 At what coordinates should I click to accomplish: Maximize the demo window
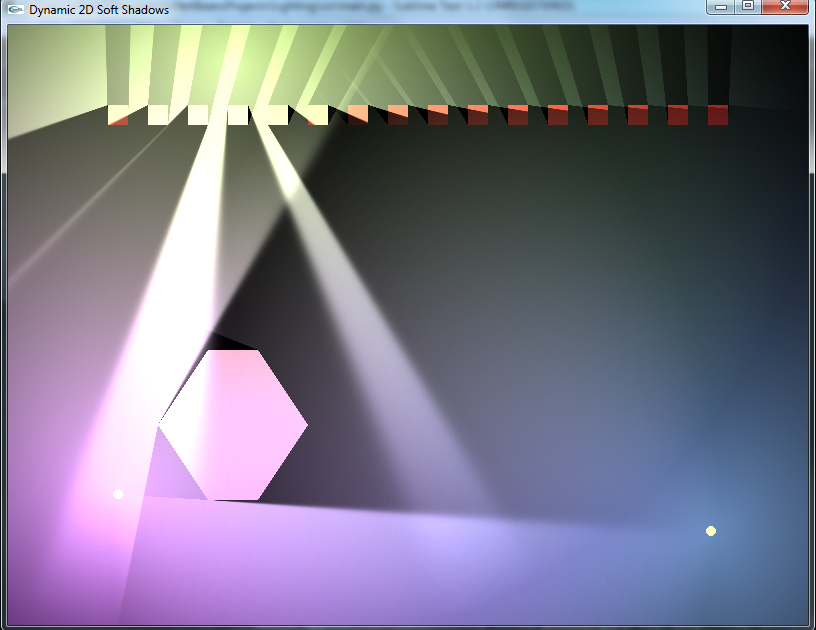tap(746, 7)
